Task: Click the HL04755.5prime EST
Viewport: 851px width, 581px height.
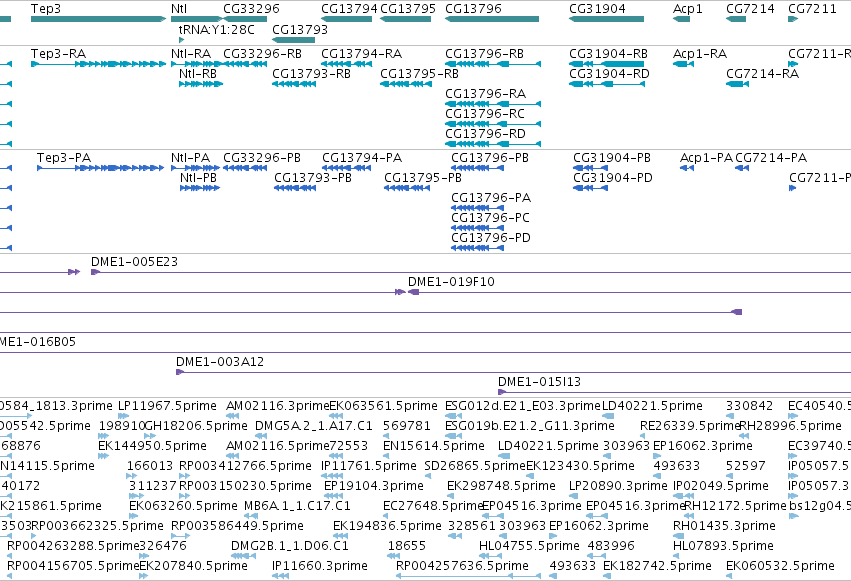Action: tap(491, 556)
